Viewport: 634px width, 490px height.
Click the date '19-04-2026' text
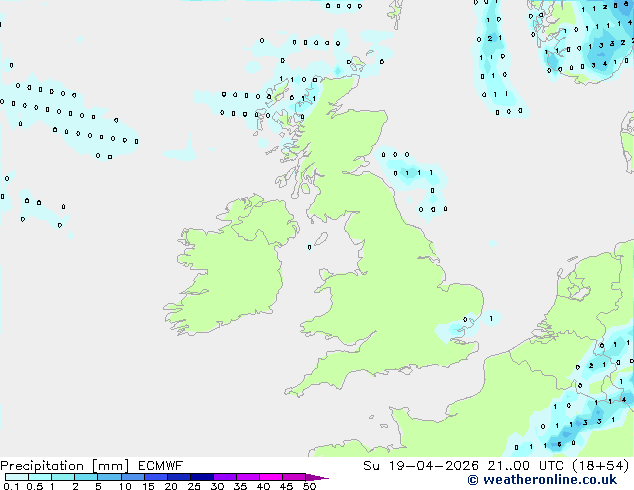433,466
